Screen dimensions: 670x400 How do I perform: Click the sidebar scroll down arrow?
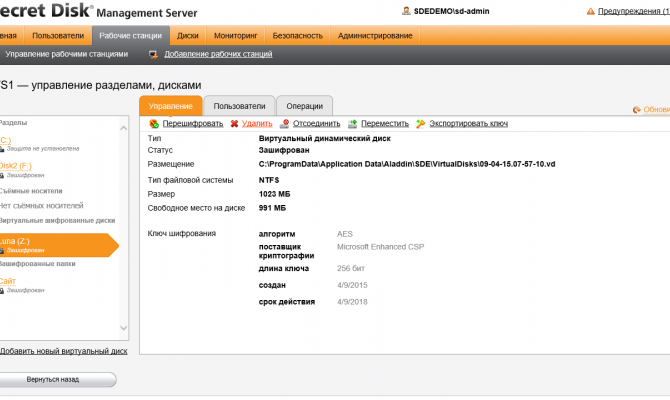click(x=124, y=328)
